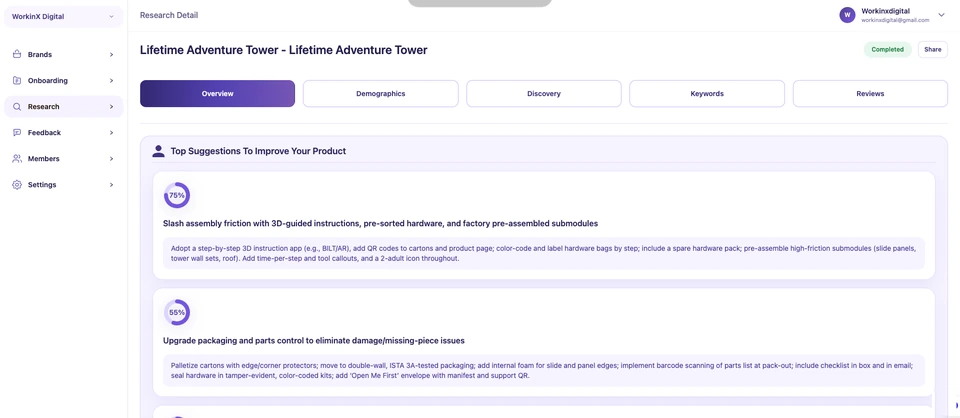The height and width of the screenshot is (418, 960).
Task: Expand the Brands menu chevron
Action: (x=111, y=54)
